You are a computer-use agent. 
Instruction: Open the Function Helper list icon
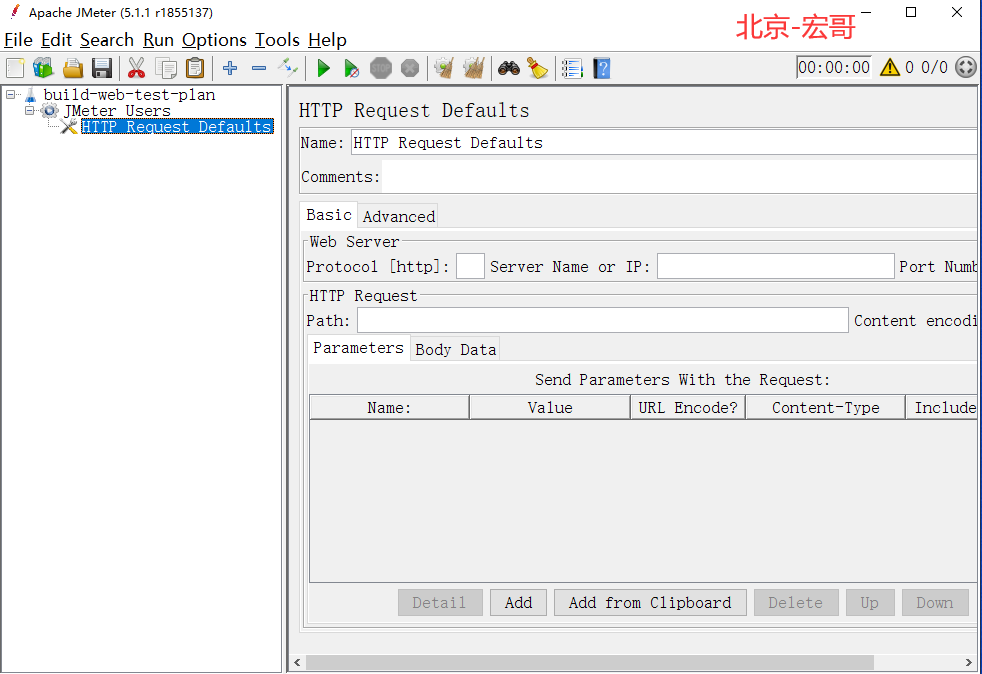coord(572,68)
